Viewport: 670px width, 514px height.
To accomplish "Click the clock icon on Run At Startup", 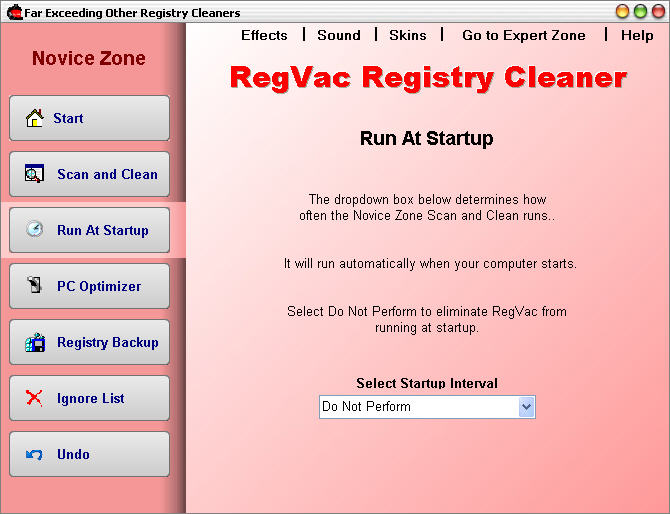I will 35,230.
